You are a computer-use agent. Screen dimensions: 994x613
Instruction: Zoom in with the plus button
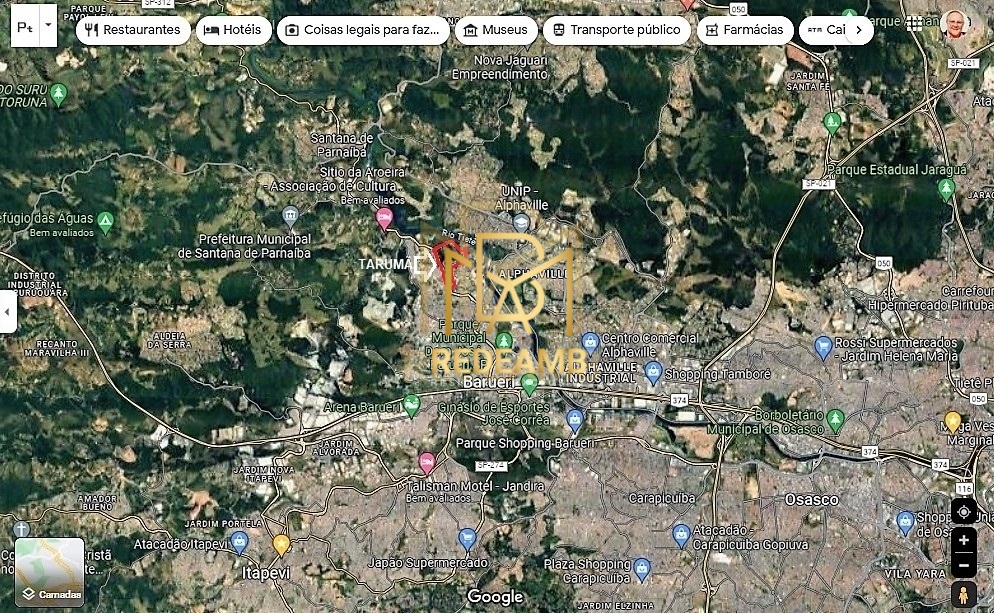[x=964, y=540]
